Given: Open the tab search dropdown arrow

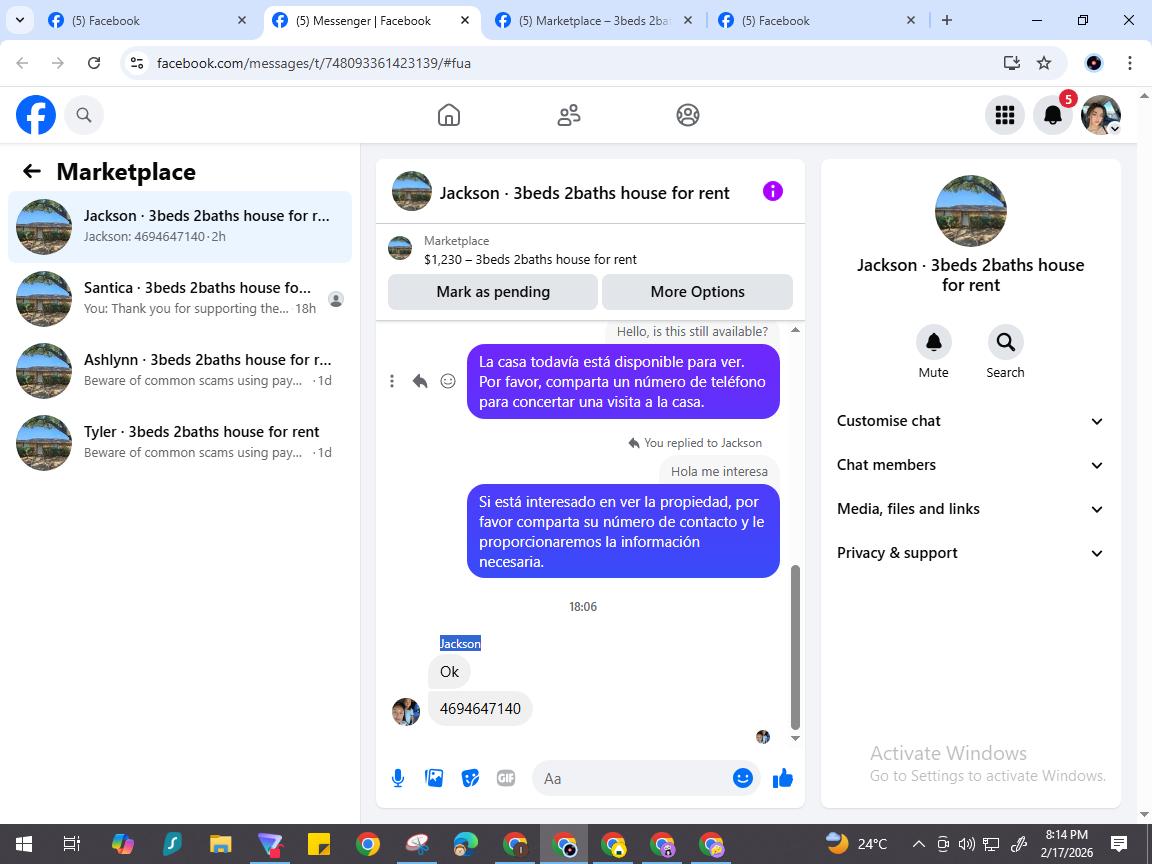Looking at the screenshot, I should (20, 21).
